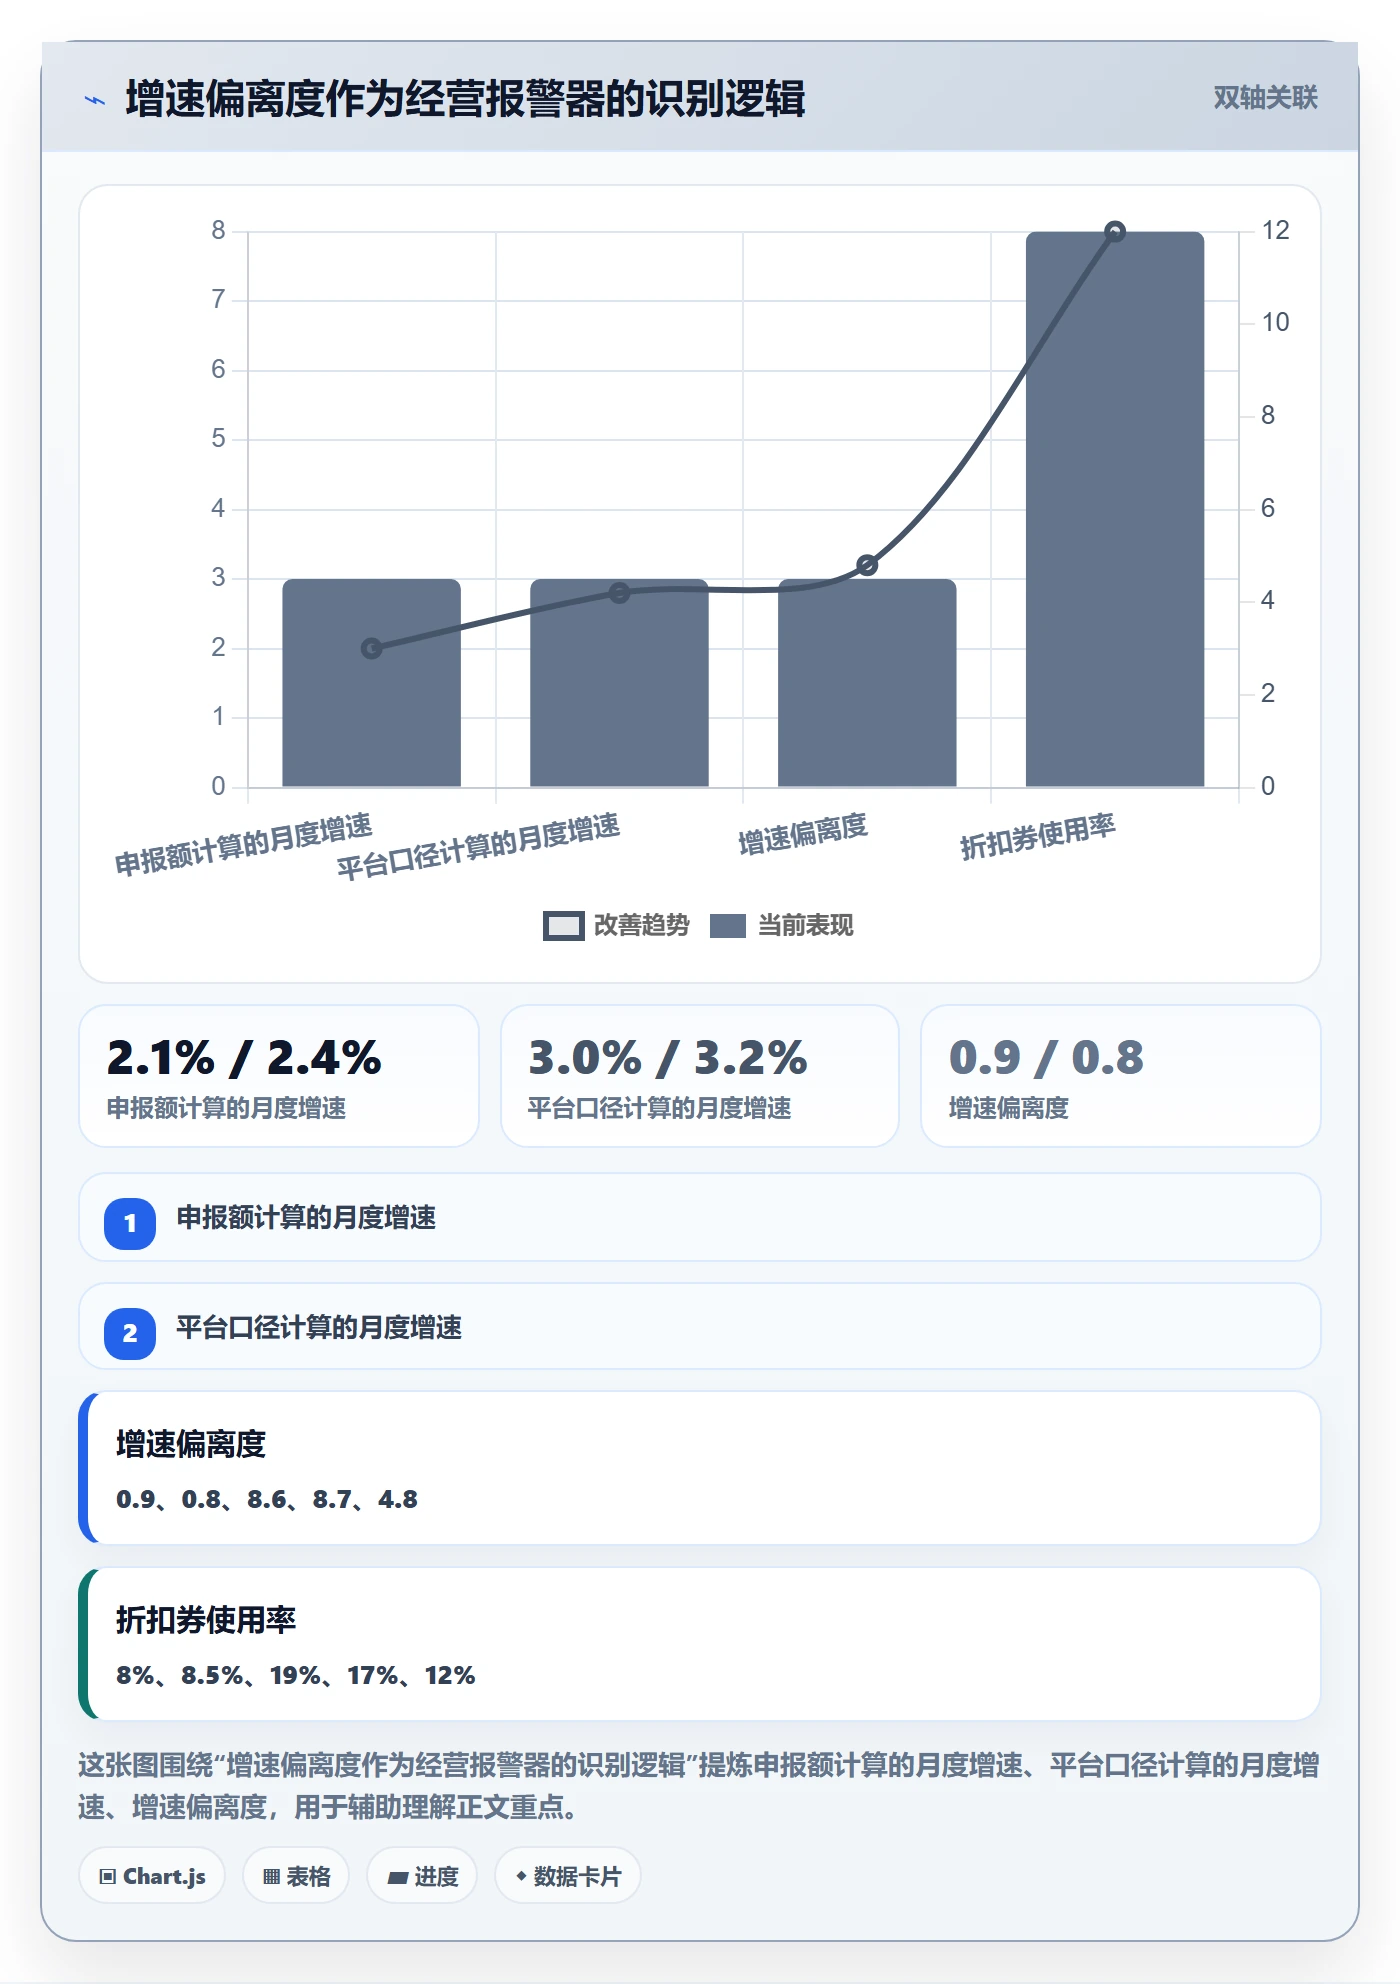This screenshot has width=1400, height=1984.
Task: Click the 改善趋势 legend text
Action: (641, 926)
